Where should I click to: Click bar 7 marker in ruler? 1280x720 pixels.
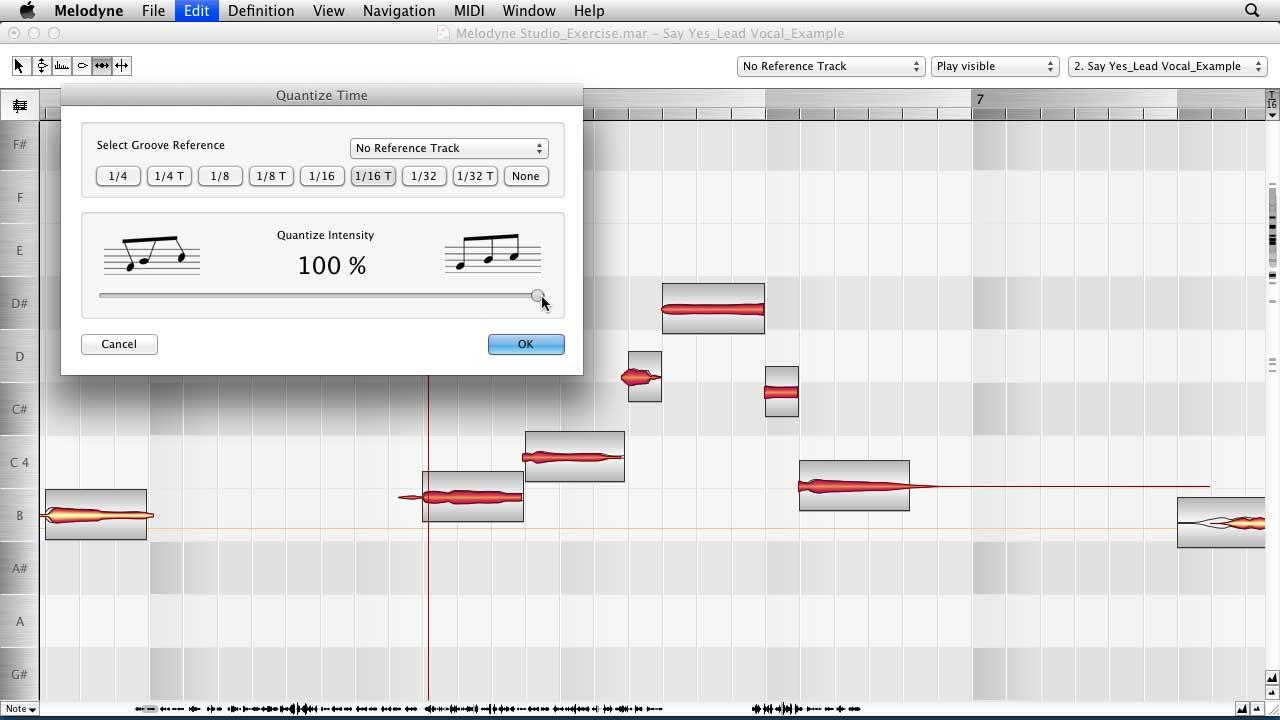click(x=980, y=99)
